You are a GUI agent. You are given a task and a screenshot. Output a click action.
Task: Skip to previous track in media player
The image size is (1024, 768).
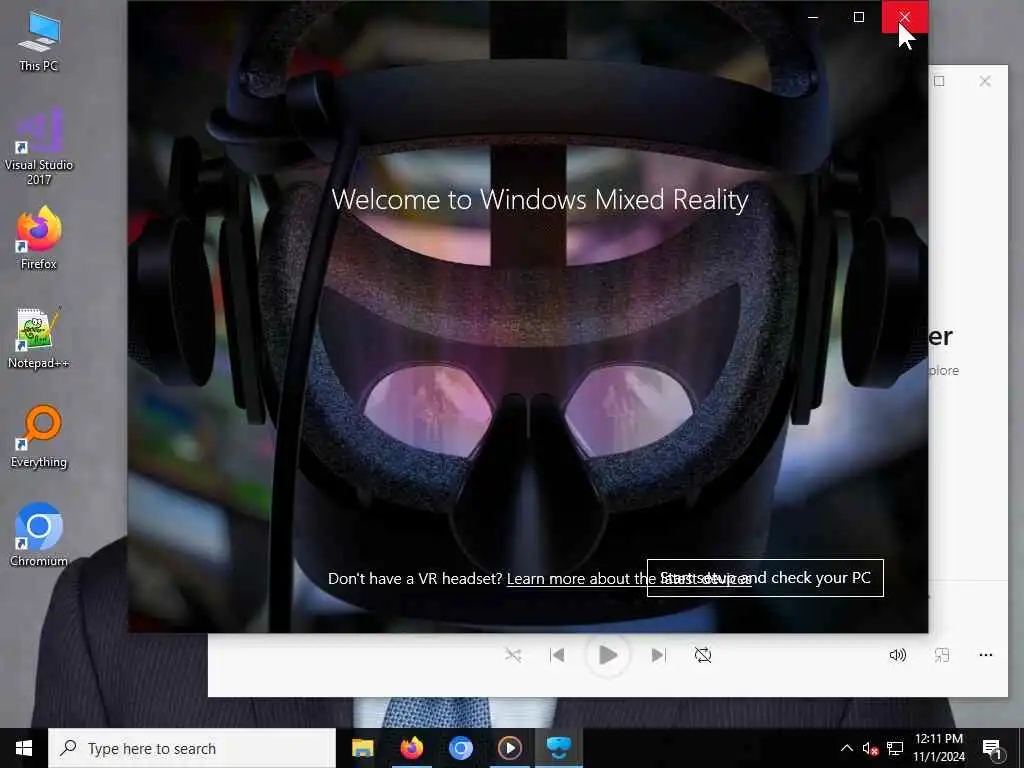tap(557, 655)
